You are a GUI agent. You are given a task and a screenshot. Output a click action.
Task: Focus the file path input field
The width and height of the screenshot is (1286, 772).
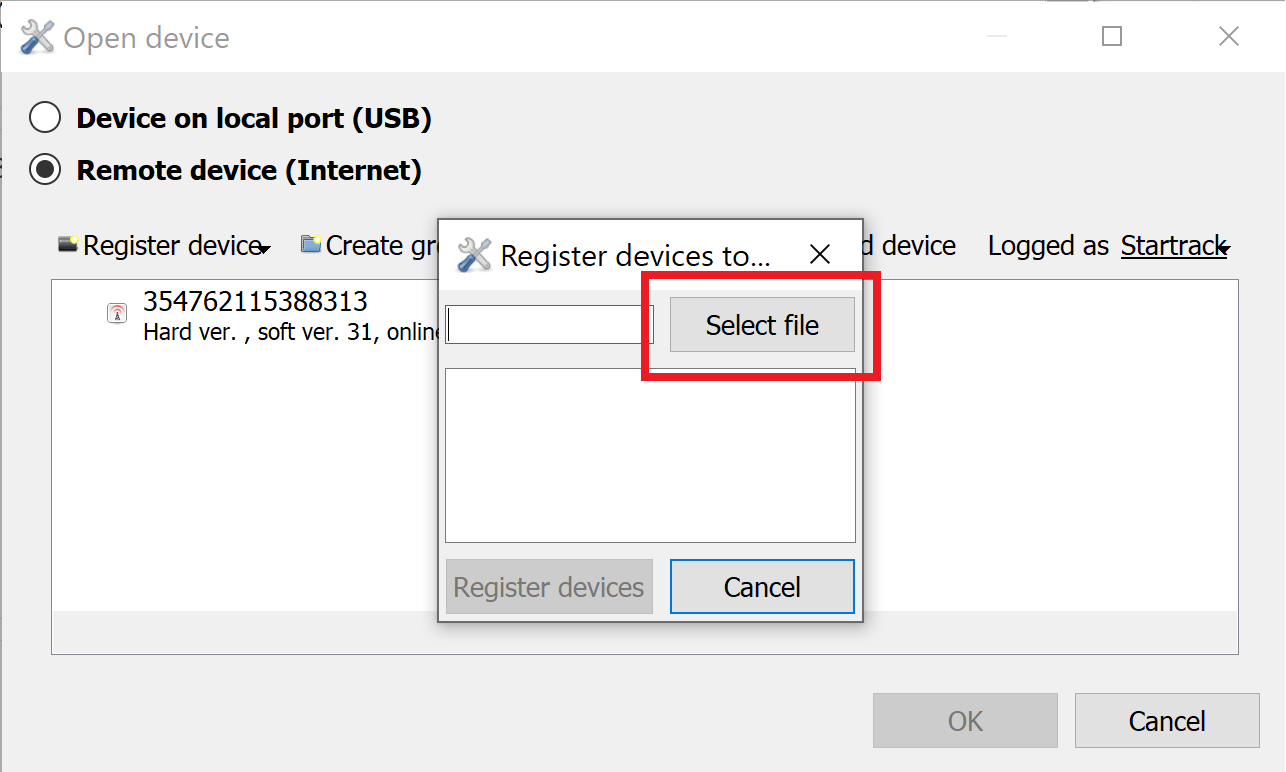[549, 325]
